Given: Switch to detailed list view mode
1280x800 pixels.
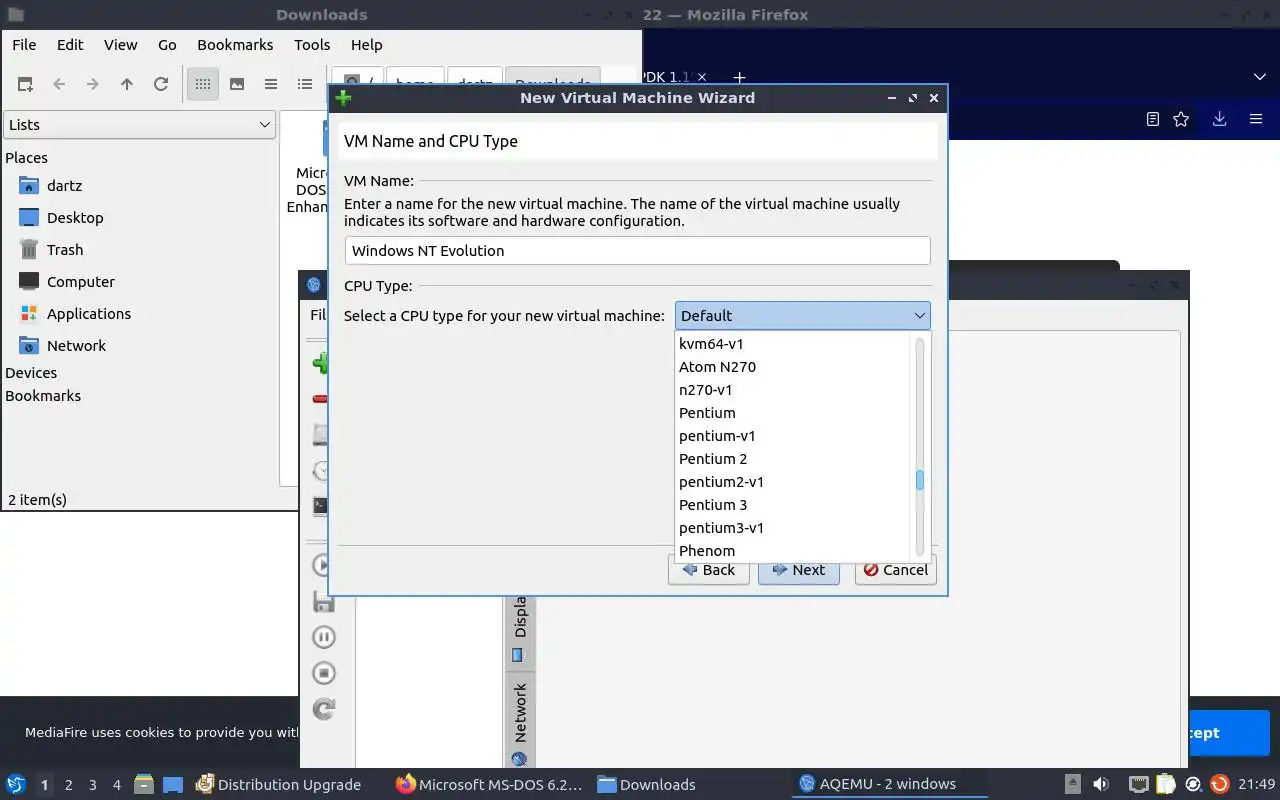Looking at the screenshot, I should click(305, 84).
